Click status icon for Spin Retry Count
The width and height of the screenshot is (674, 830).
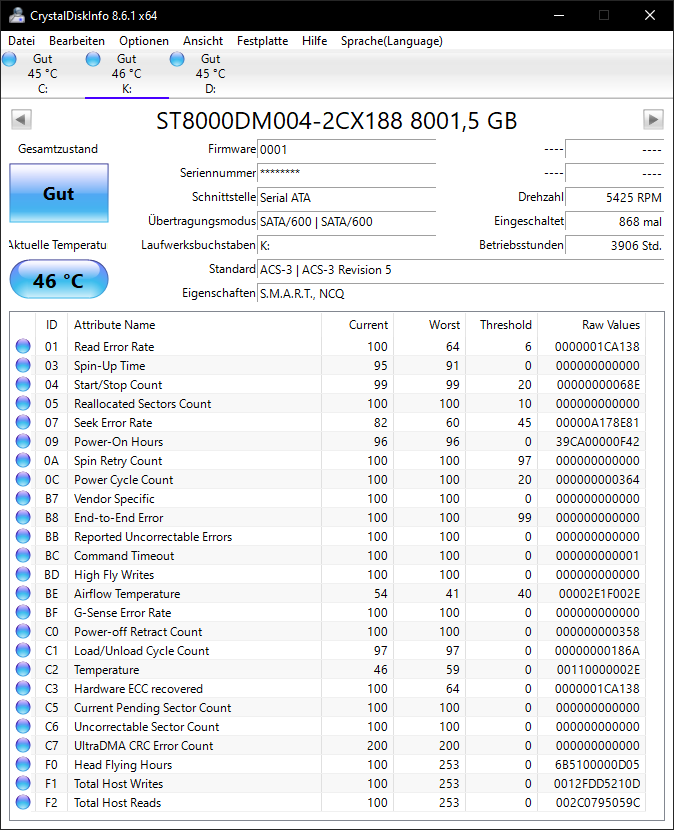tap(23, 461)
